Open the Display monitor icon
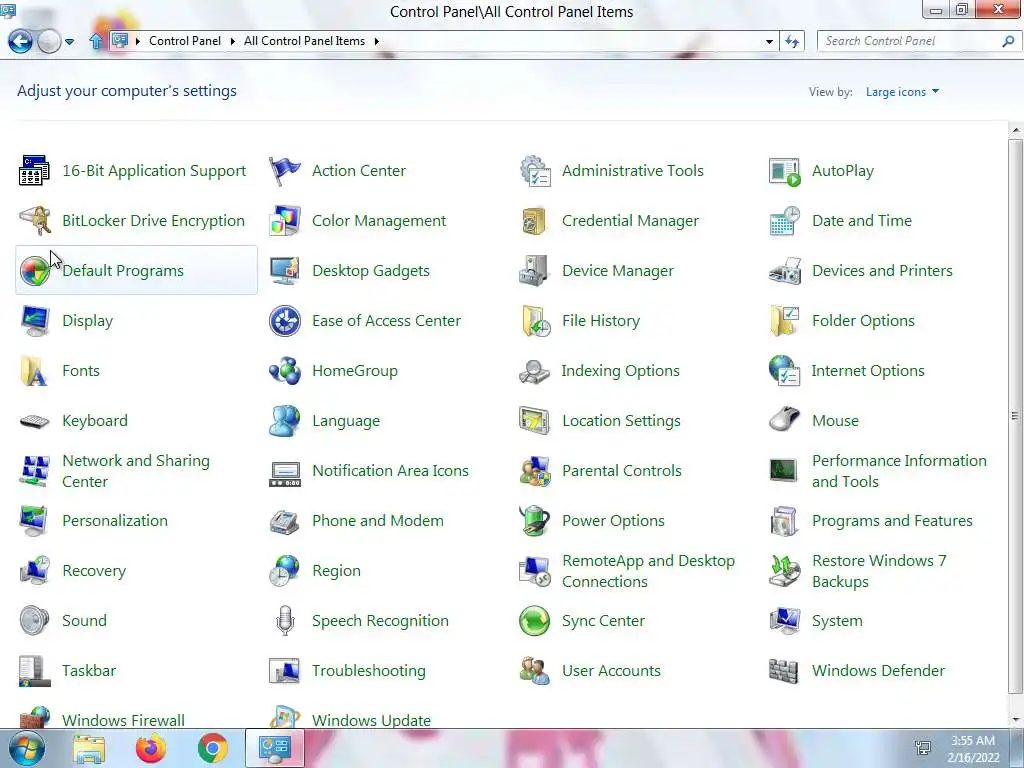 34,321
